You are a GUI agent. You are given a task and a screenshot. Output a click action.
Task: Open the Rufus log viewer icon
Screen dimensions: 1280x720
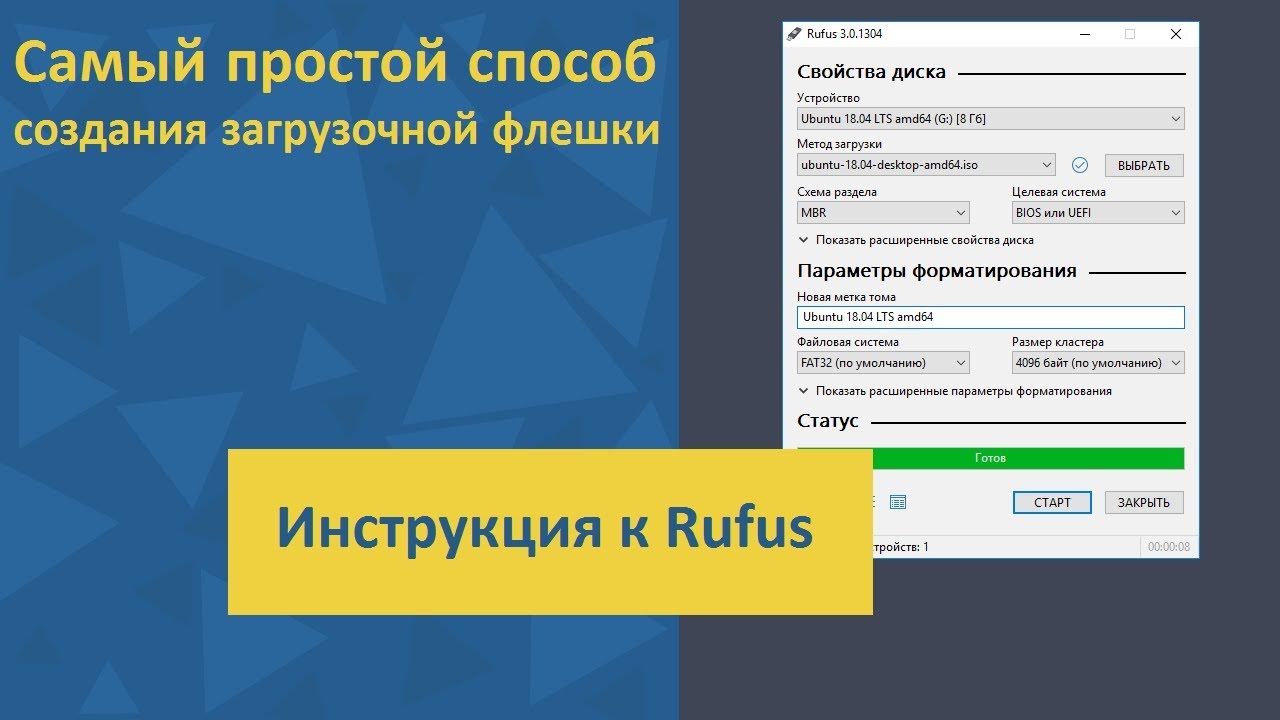point(898,502)
